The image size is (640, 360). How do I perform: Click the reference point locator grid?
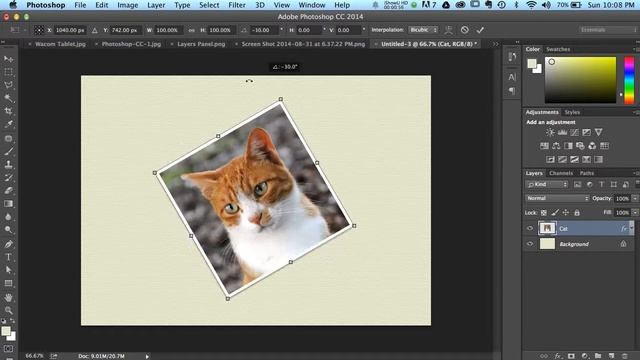39,30
